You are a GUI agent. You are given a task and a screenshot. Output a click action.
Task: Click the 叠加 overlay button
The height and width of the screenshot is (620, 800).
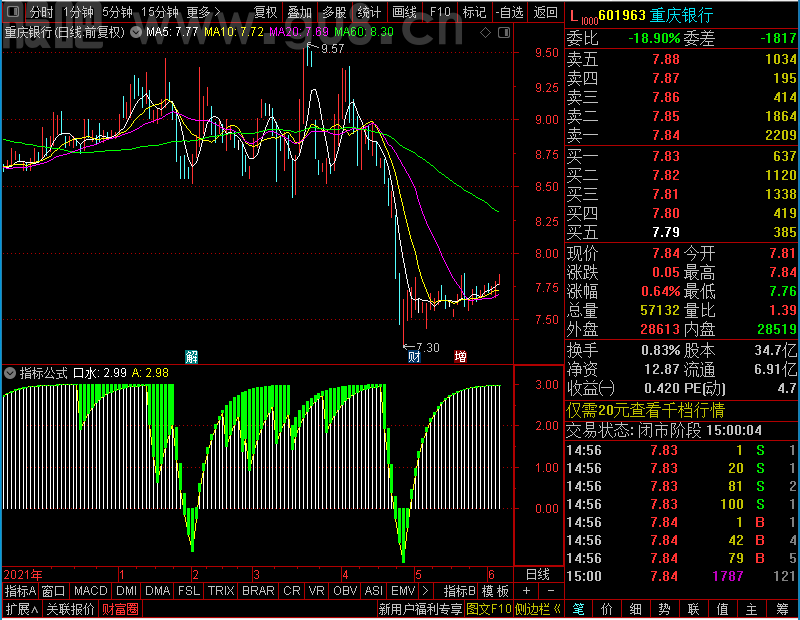pos(299,12)
